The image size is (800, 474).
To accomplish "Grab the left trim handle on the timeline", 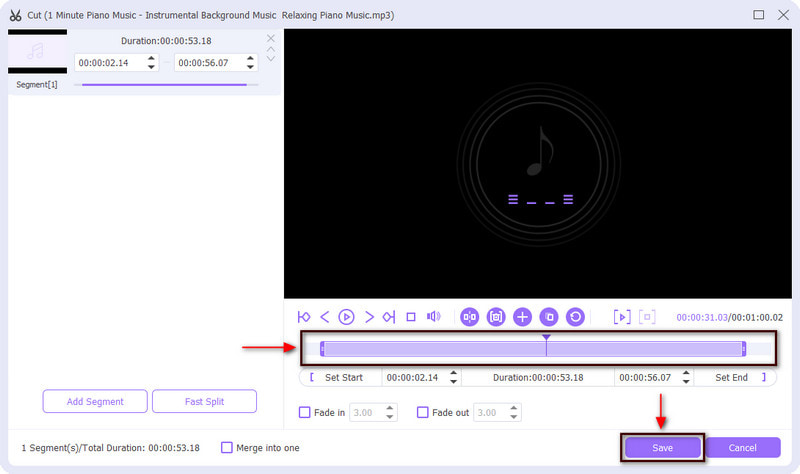I will 322,349.
